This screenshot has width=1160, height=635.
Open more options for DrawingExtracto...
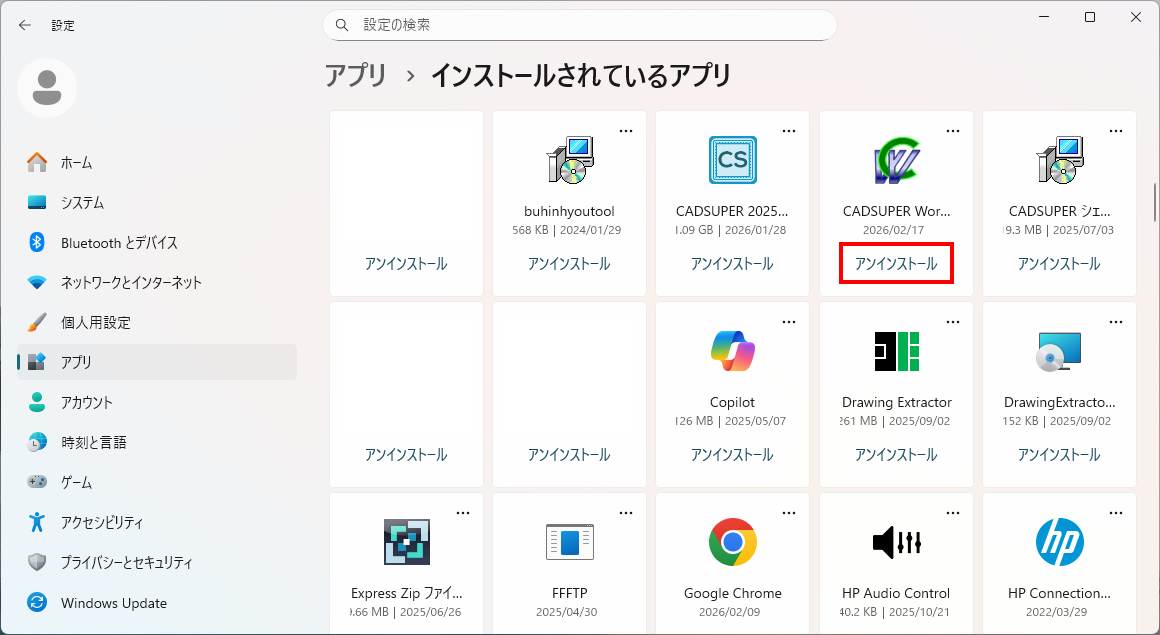(1116, 322)
